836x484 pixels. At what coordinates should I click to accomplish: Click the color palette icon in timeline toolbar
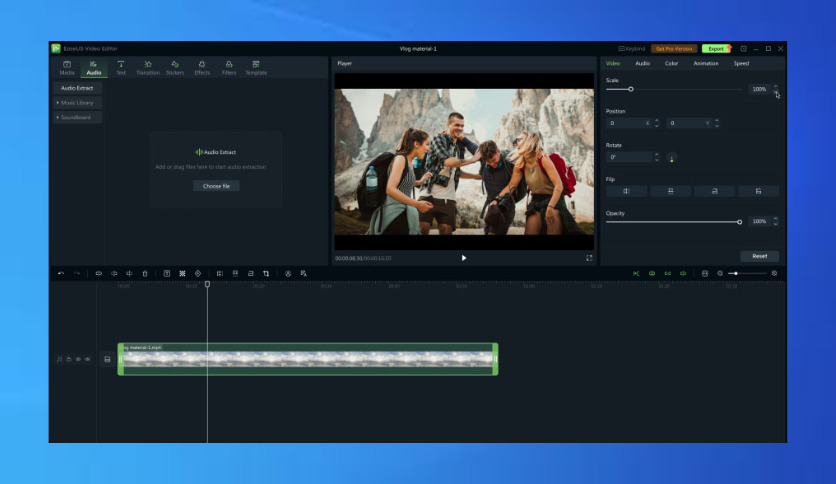pyautogui.click(x=288, y=273)
